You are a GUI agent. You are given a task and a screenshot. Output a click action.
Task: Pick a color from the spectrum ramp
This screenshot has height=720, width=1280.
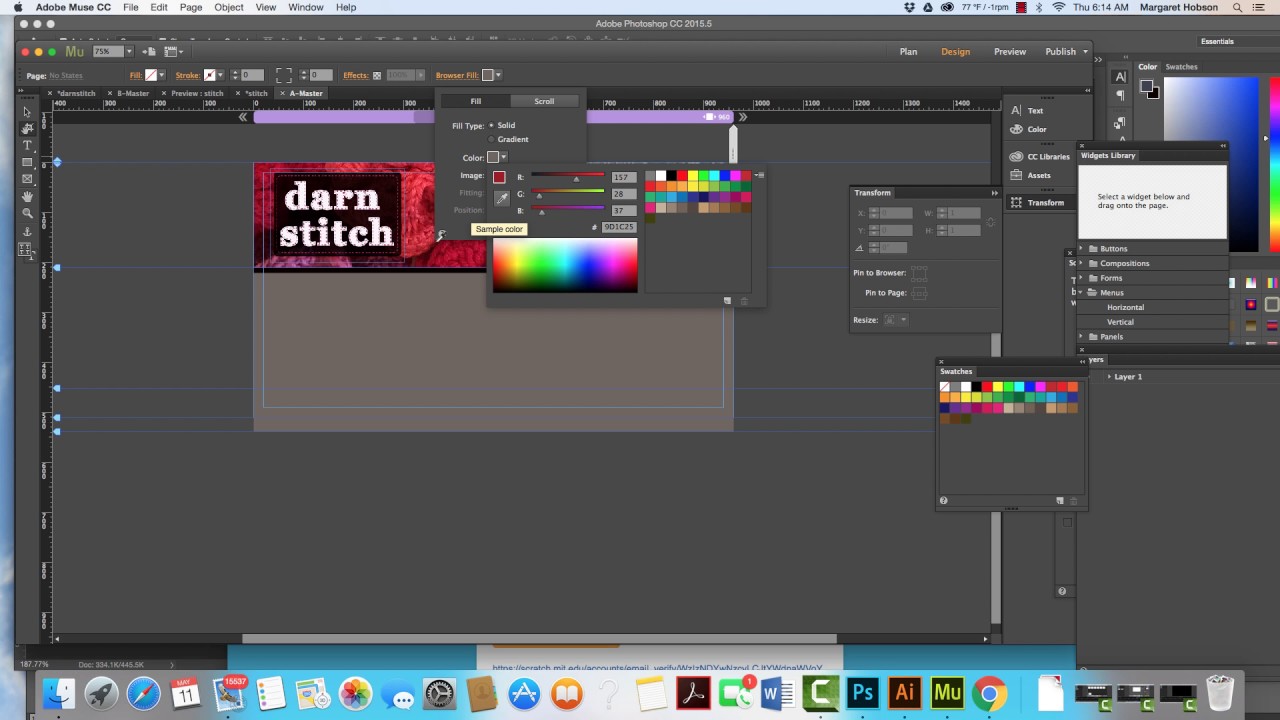(x=565, y=265)
